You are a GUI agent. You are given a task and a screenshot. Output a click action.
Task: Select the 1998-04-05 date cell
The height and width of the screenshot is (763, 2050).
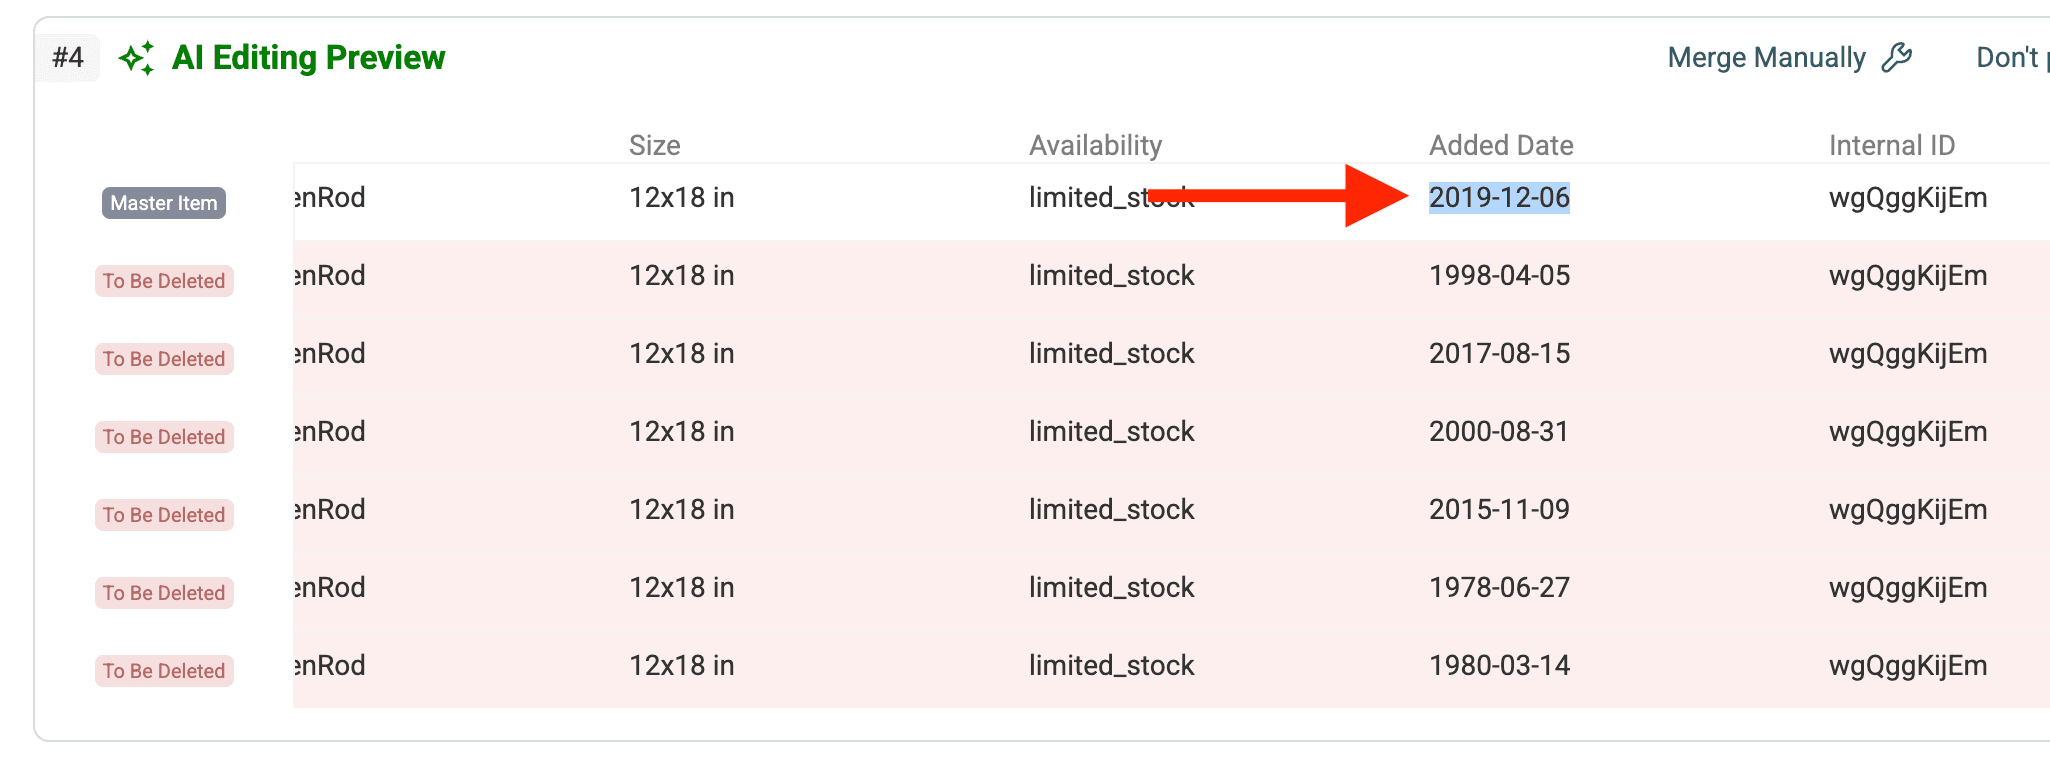click(1500, 275)
